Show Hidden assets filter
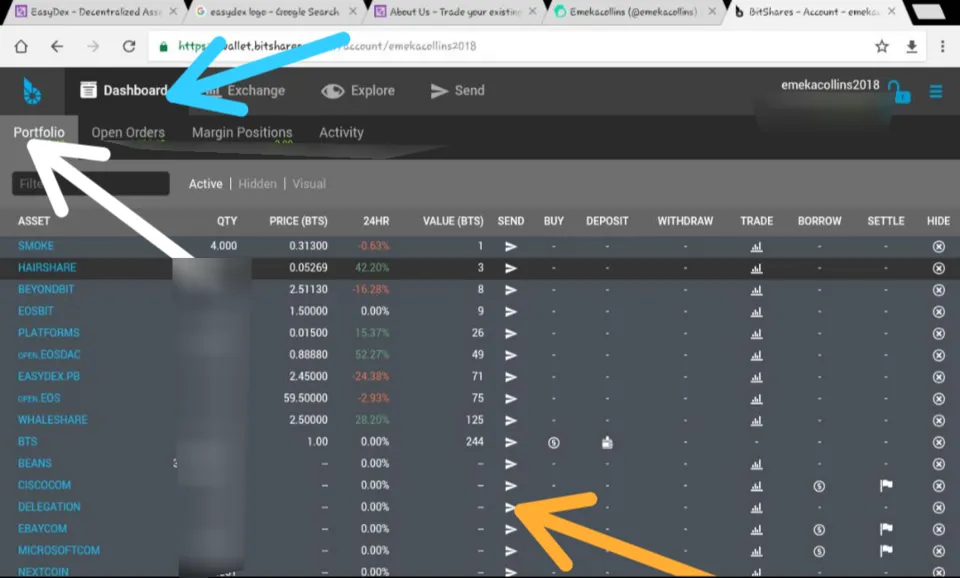Viewport: 960px width, 578px height. click(x=257, y=184)
